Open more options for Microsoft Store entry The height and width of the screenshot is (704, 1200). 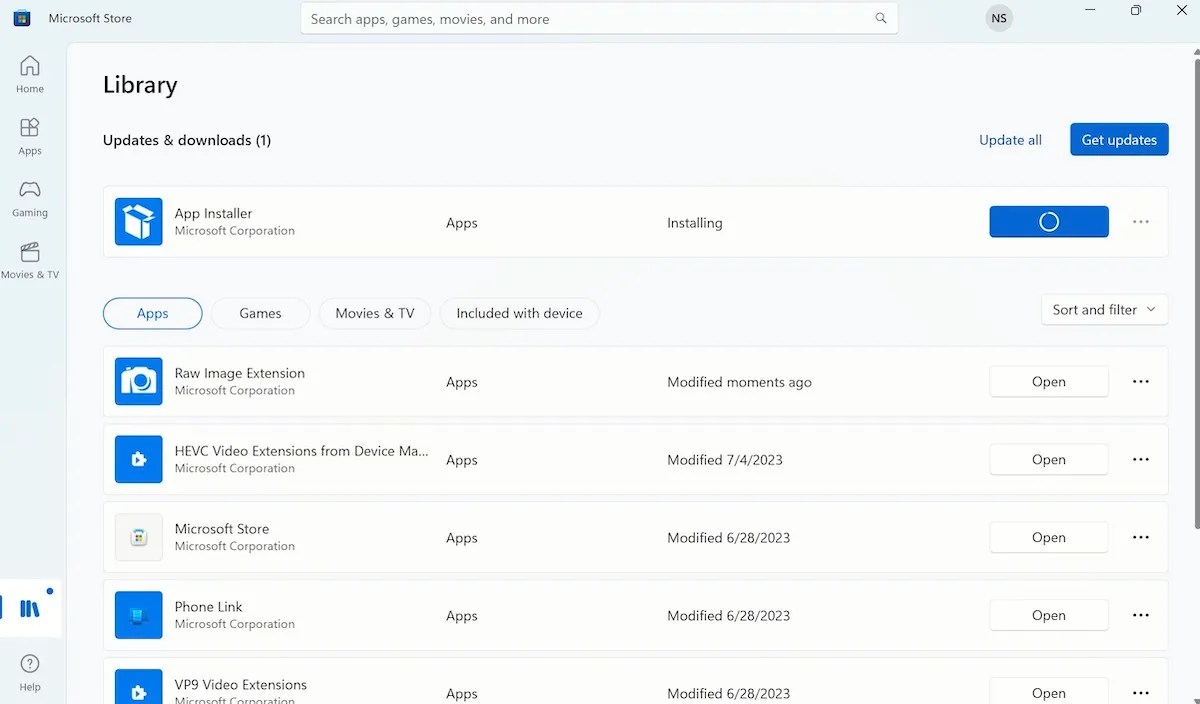1140,537
